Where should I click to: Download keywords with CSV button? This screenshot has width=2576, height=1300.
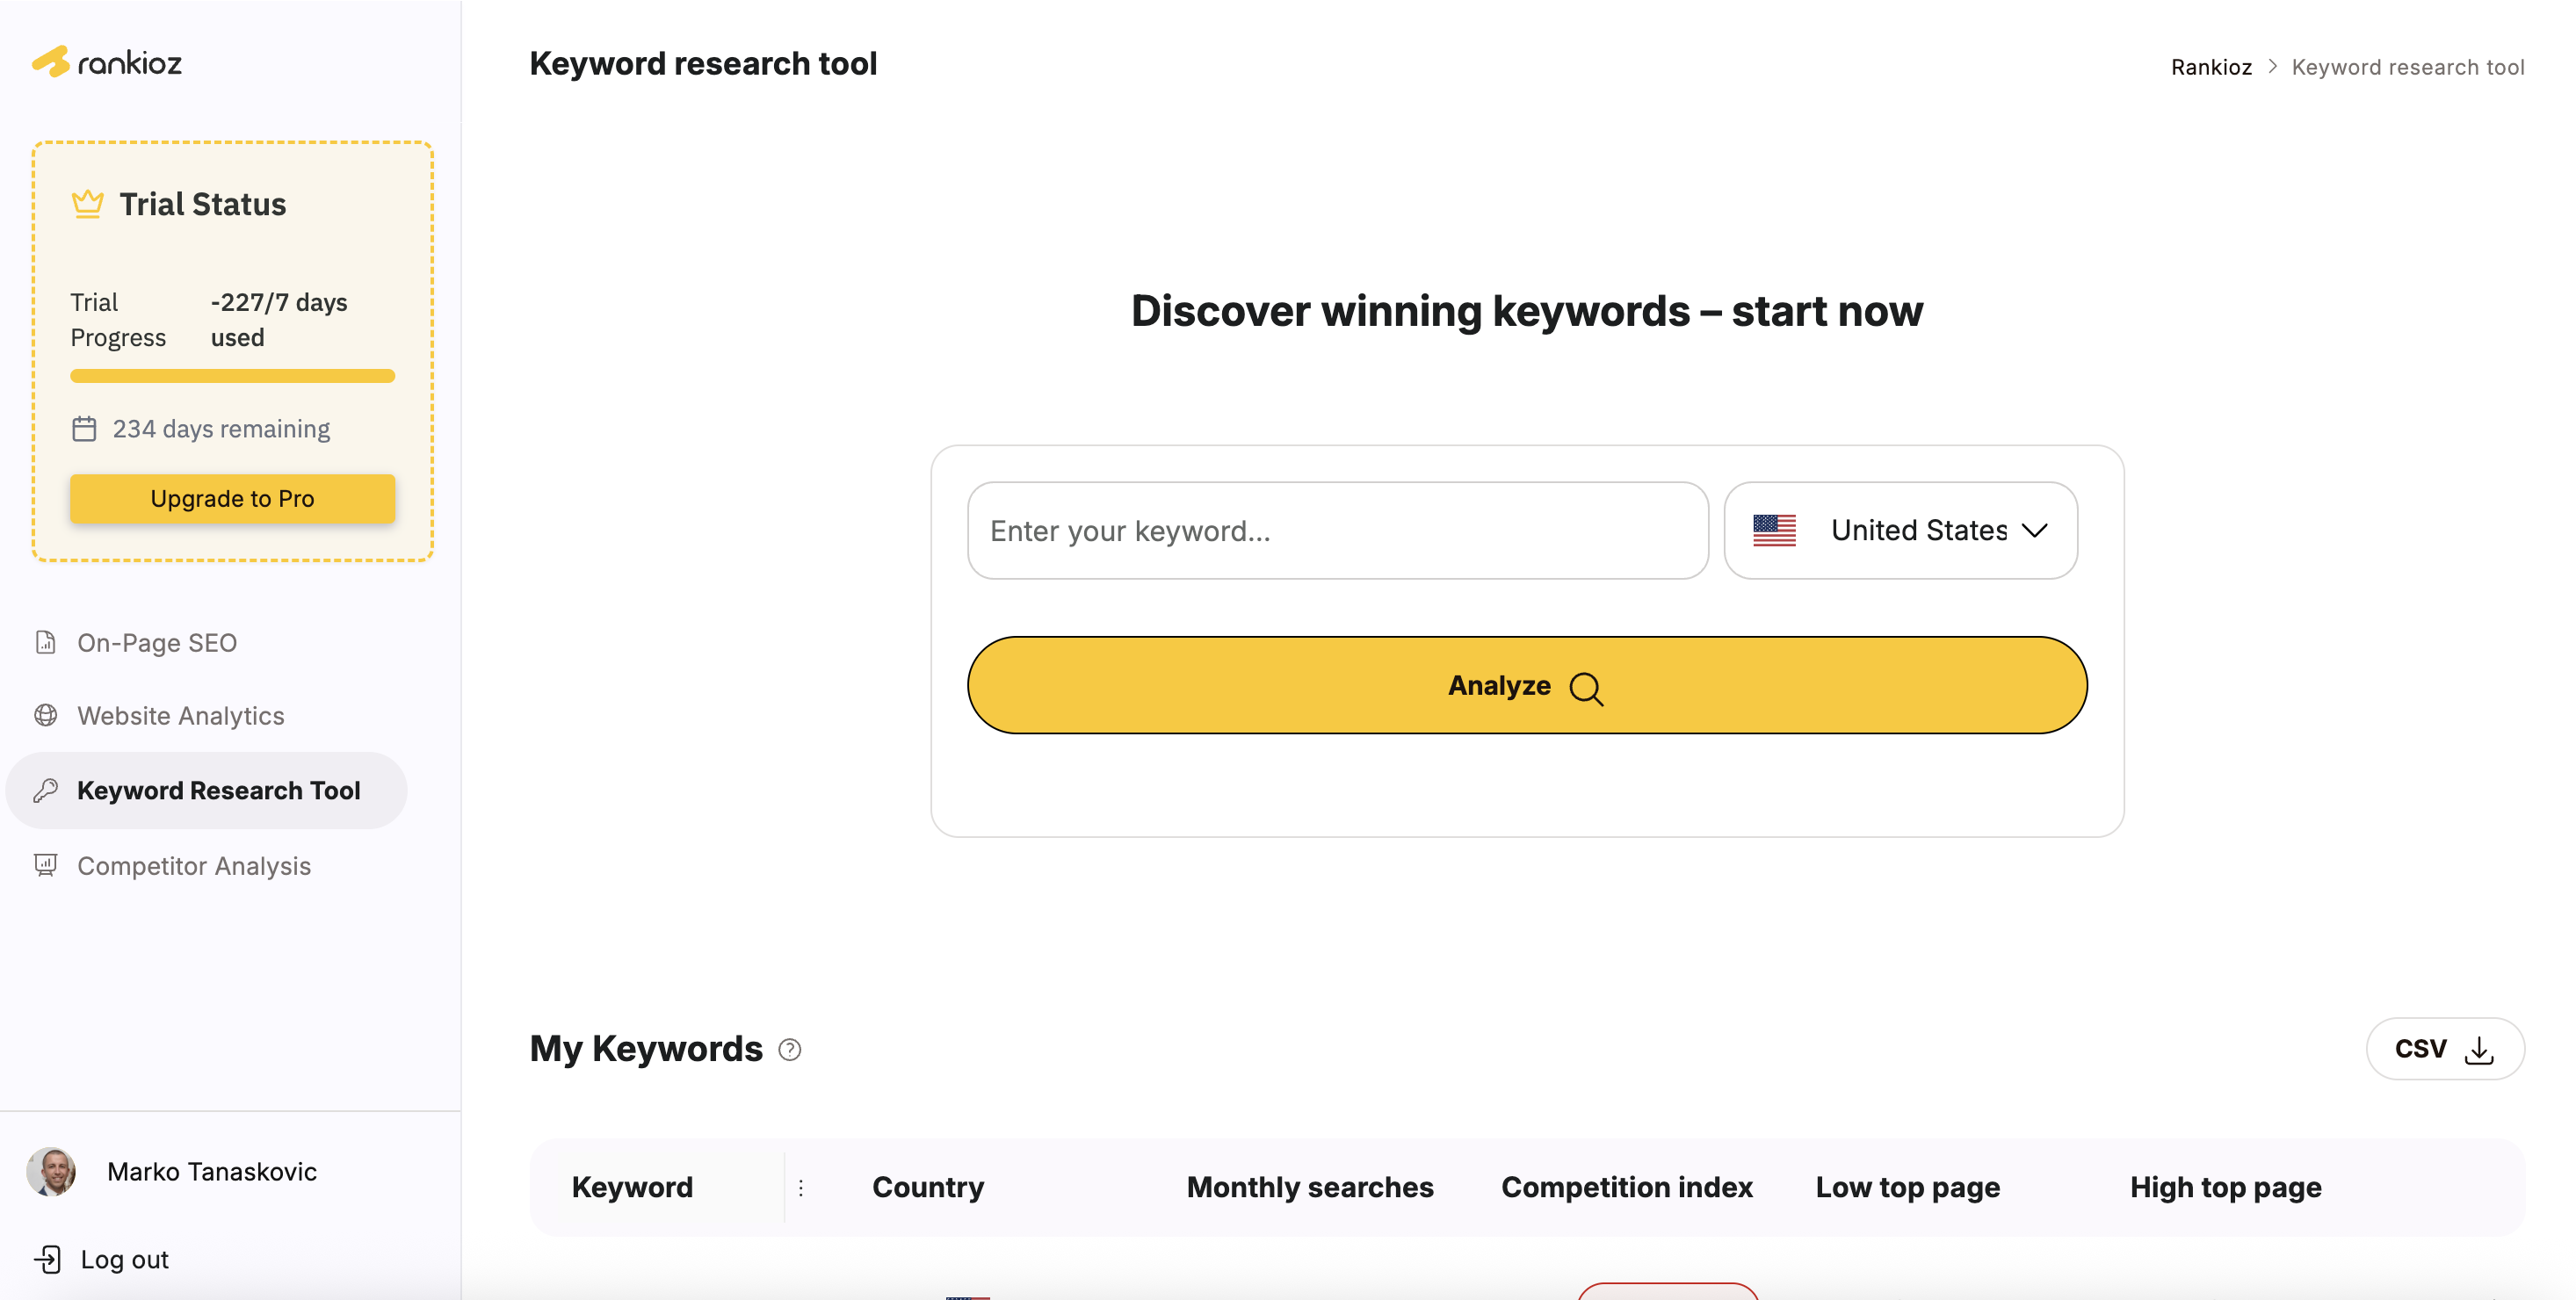point(2444,1049)
